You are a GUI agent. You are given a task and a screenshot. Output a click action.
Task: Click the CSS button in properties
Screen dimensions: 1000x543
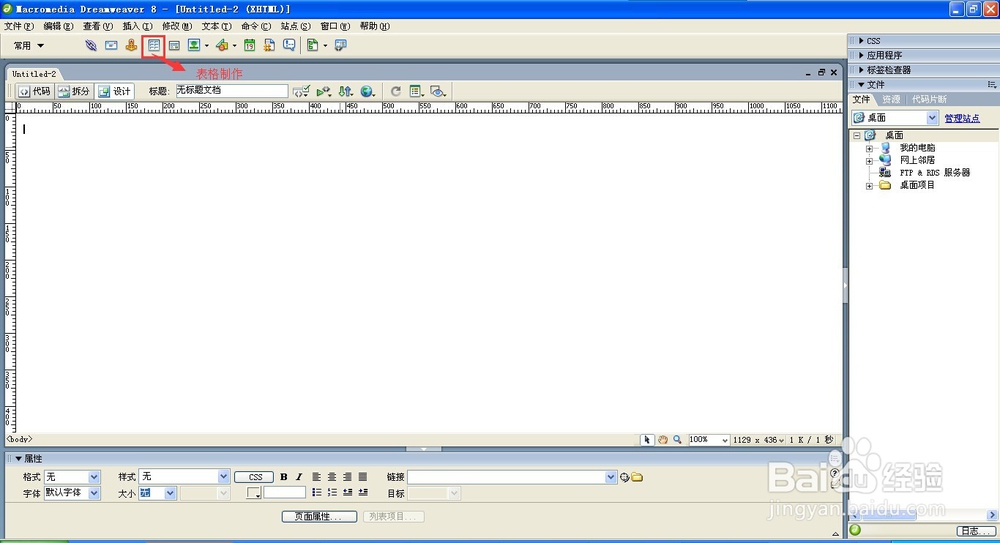click(254, 477)
